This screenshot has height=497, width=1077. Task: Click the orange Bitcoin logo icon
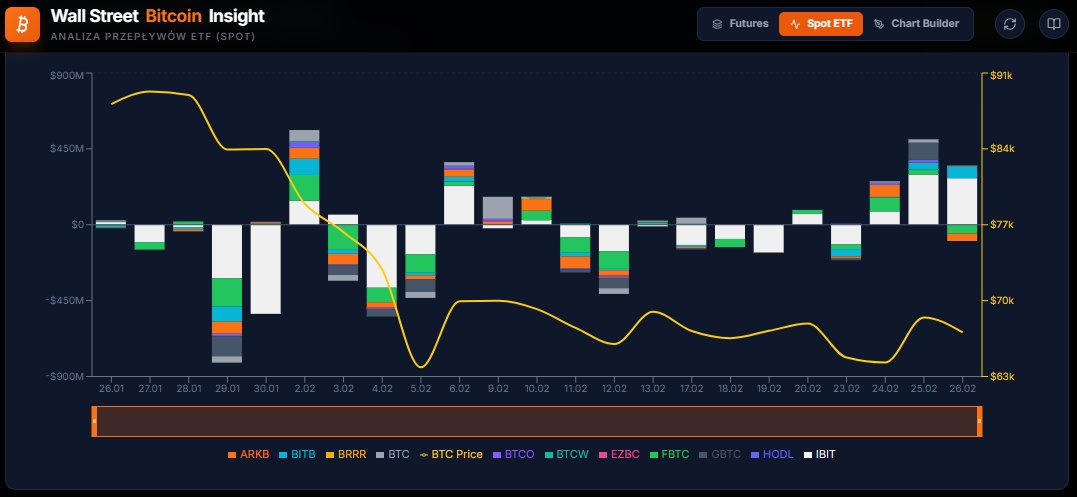coord(23,24)
